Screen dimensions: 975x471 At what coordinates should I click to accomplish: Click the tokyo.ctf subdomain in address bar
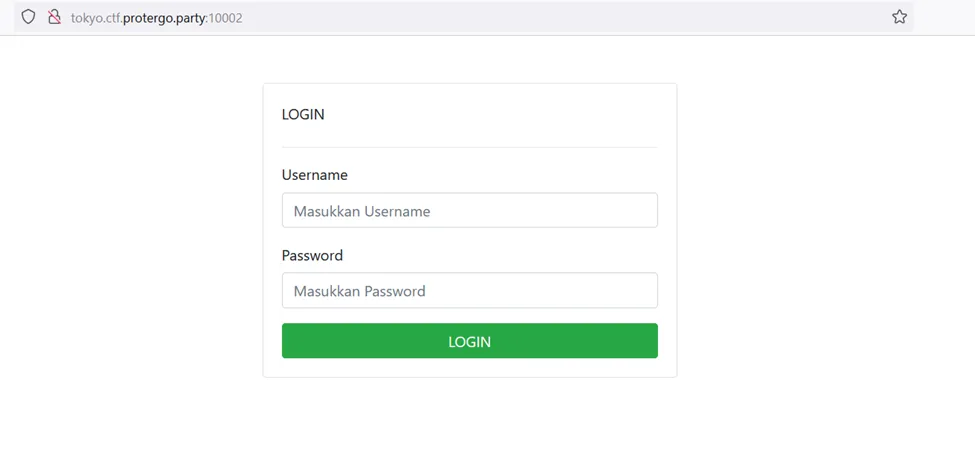point(94,18)
